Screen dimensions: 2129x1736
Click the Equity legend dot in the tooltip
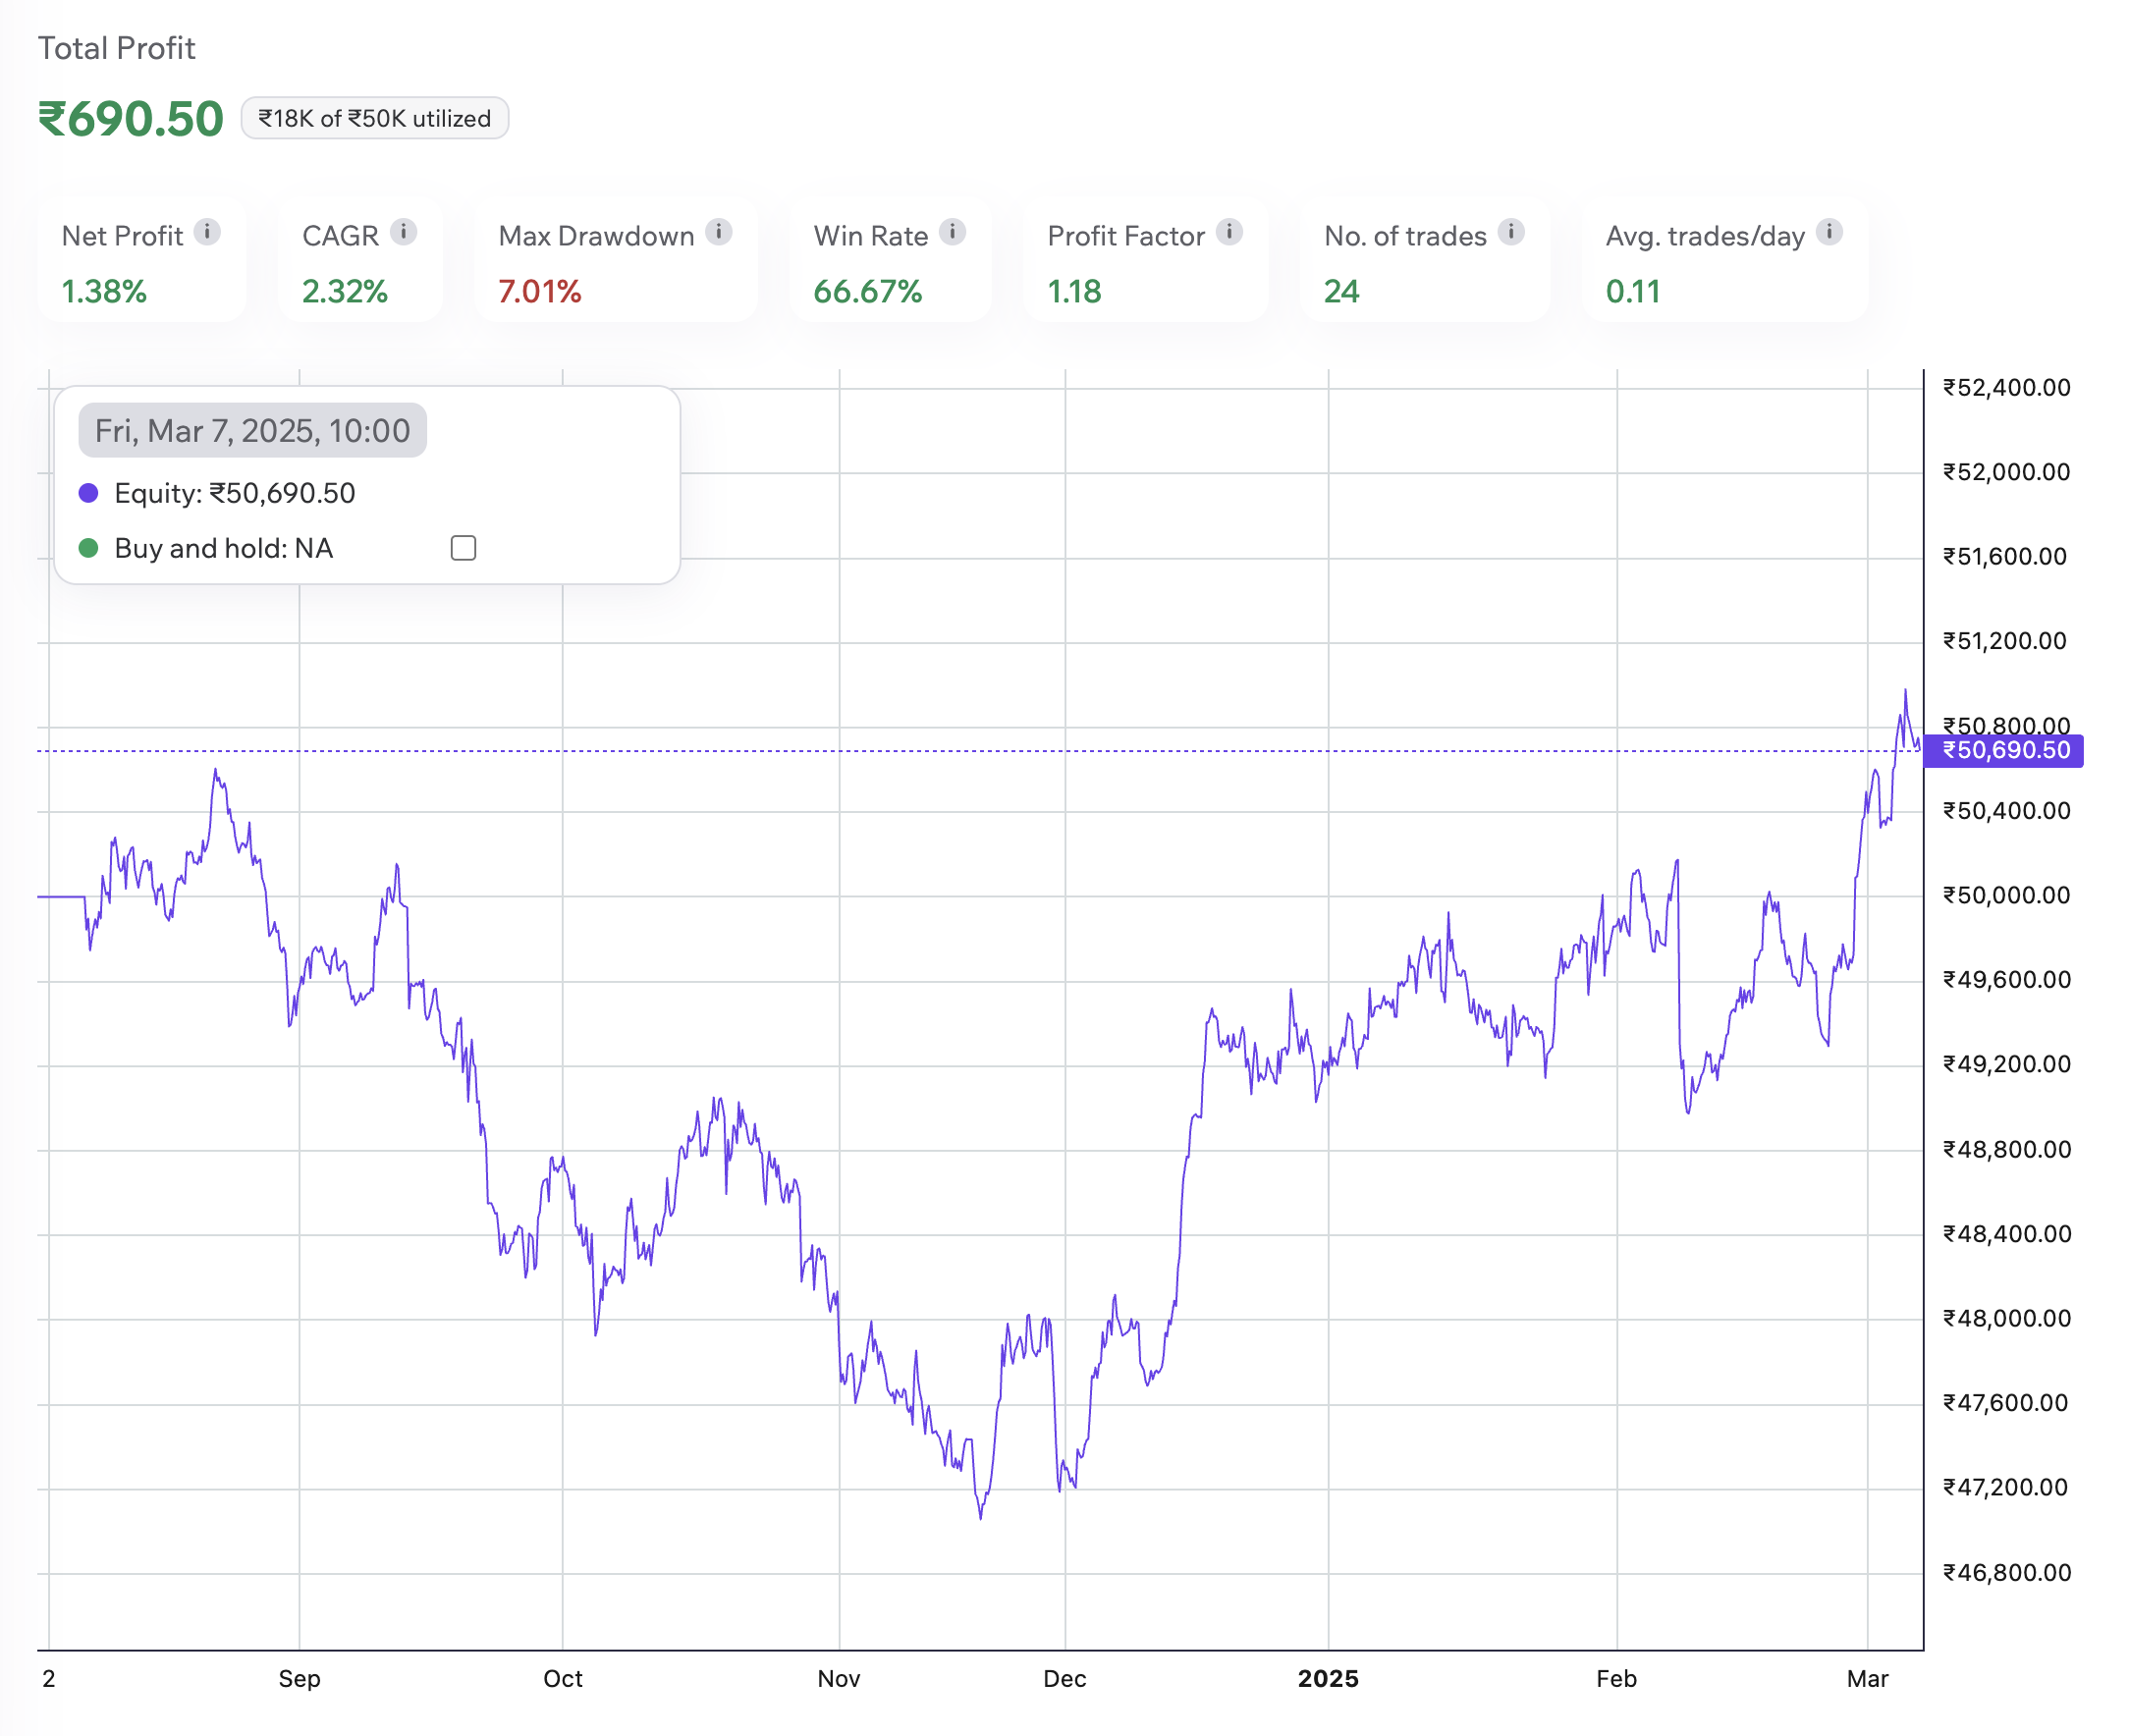click(89, 492)
